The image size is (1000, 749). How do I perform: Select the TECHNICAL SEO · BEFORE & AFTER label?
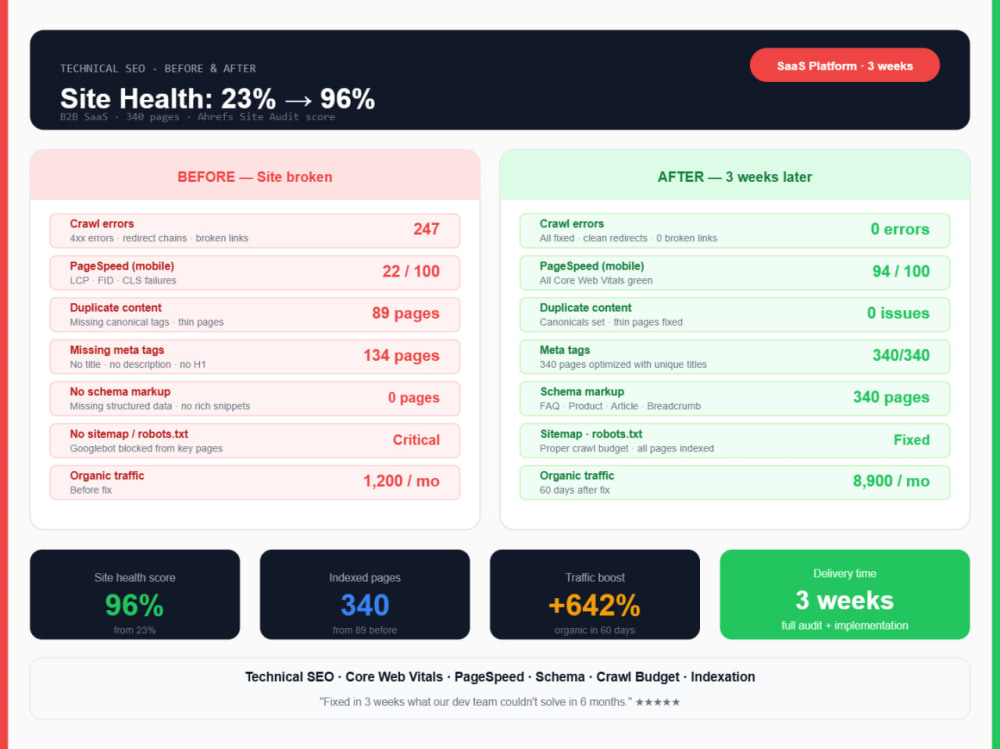(x=158, y=68)
